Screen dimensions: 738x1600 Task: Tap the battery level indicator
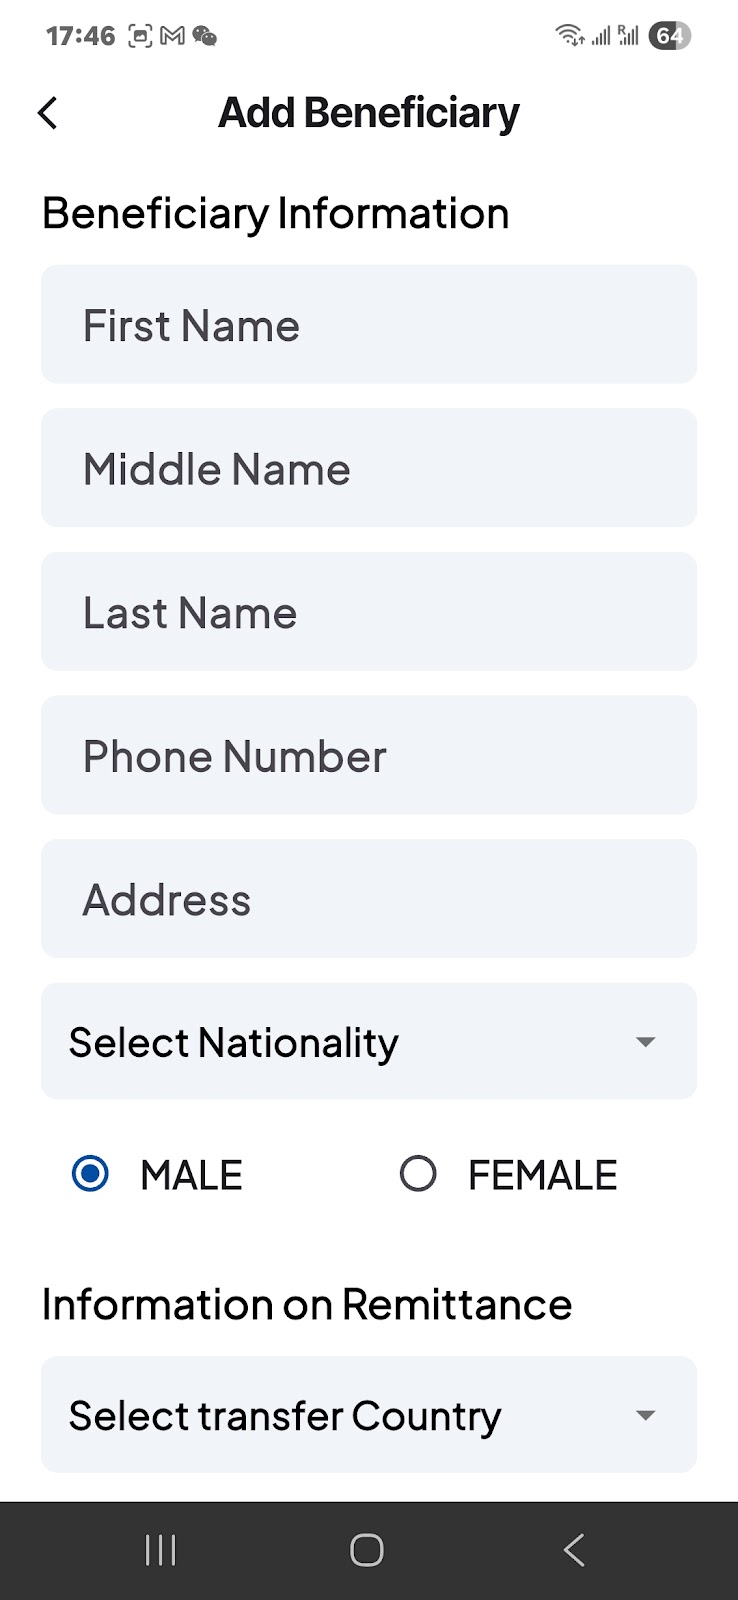coord(669,36)
